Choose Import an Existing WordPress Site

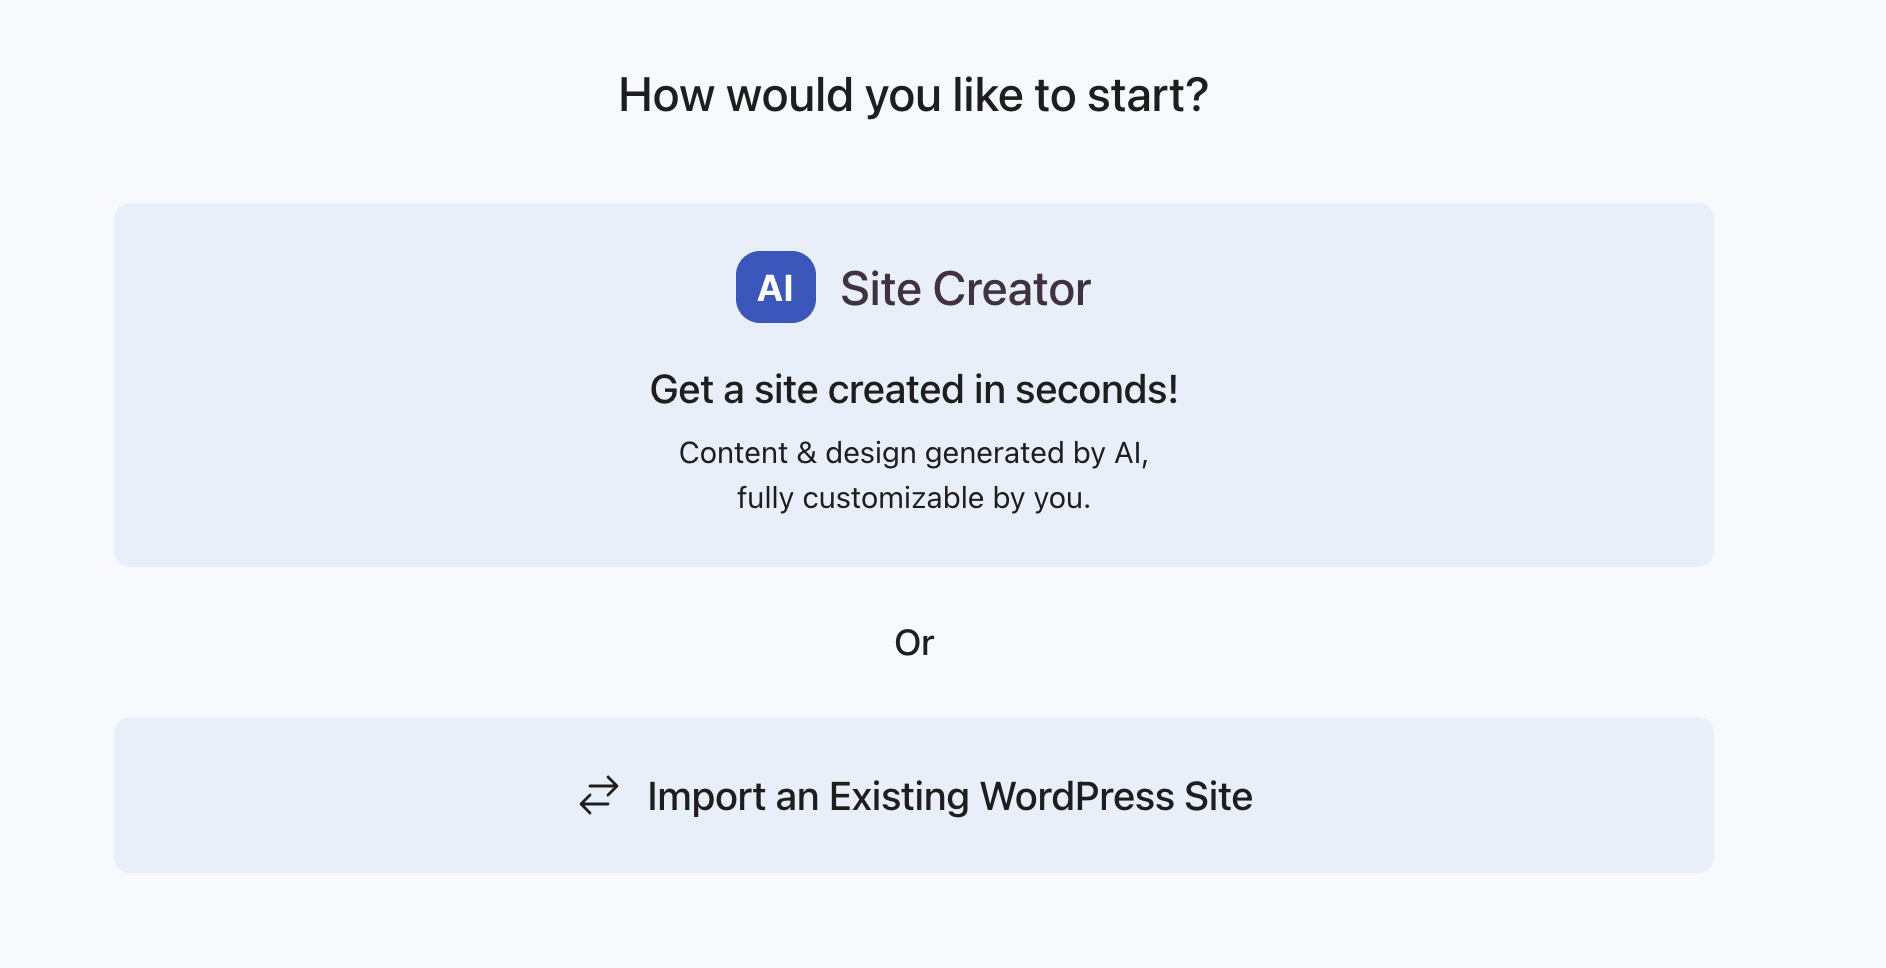[914, 795]
